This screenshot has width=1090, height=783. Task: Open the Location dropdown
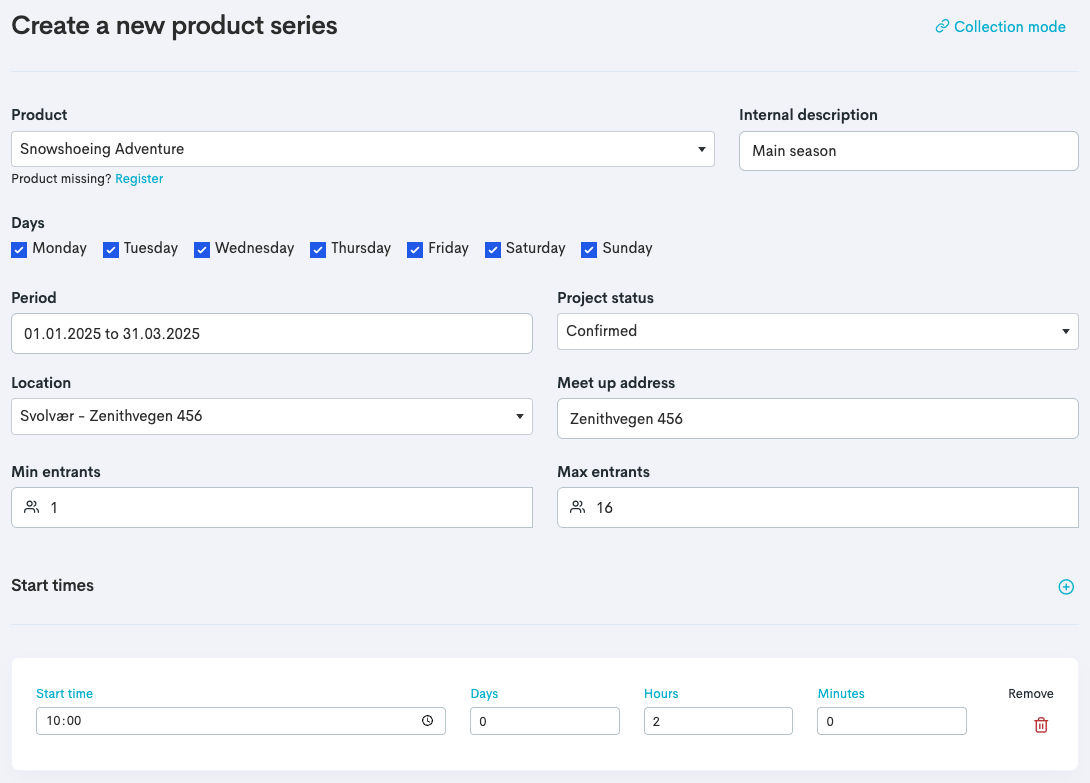point(271,416)
